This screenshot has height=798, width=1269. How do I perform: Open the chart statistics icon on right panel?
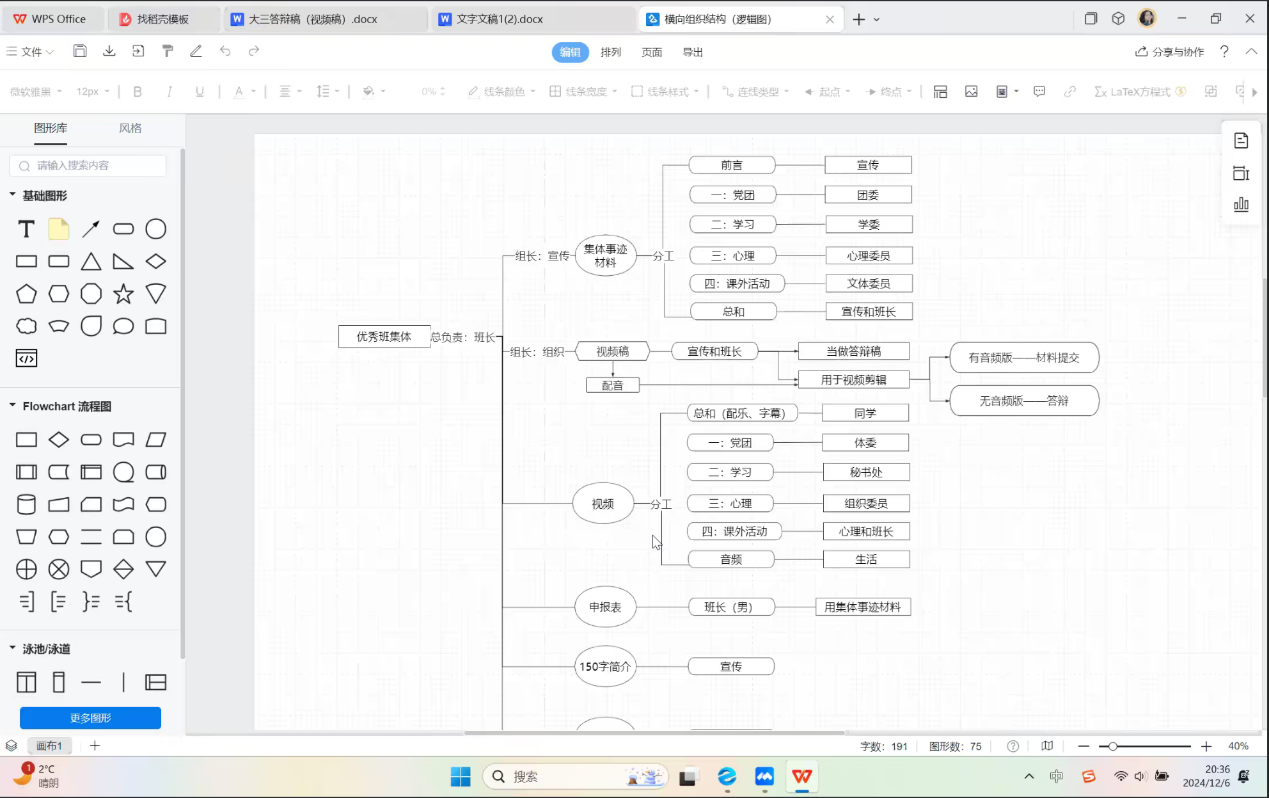1241,205
